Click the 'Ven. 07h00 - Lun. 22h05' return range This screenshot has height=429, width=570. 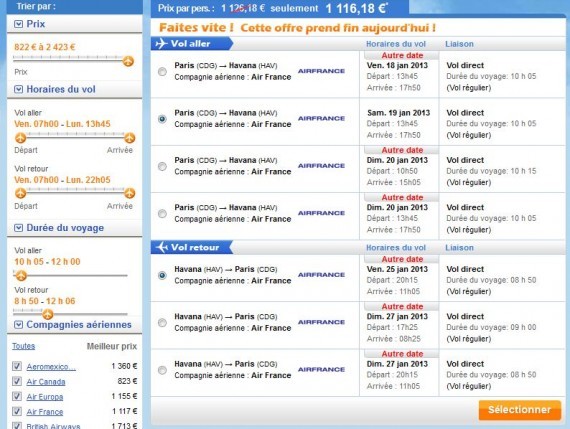(x=62, y=180)
